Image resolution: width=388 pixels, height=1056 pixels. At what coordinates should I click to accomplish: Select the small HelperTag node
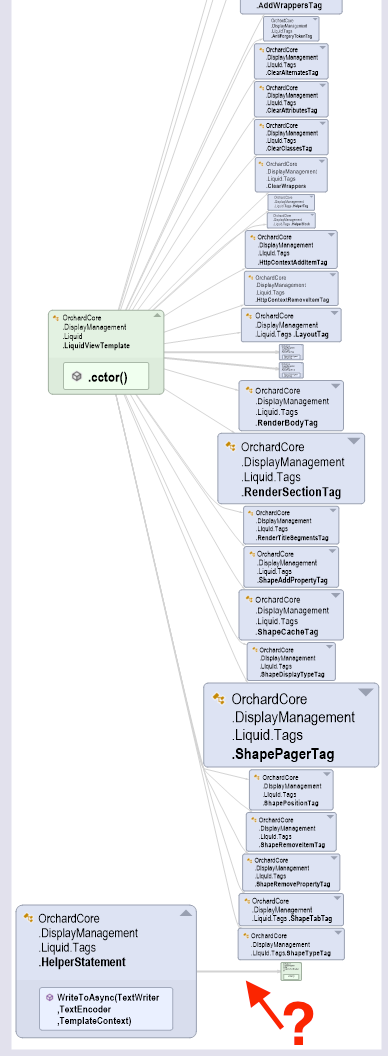[x=291, y=203]
